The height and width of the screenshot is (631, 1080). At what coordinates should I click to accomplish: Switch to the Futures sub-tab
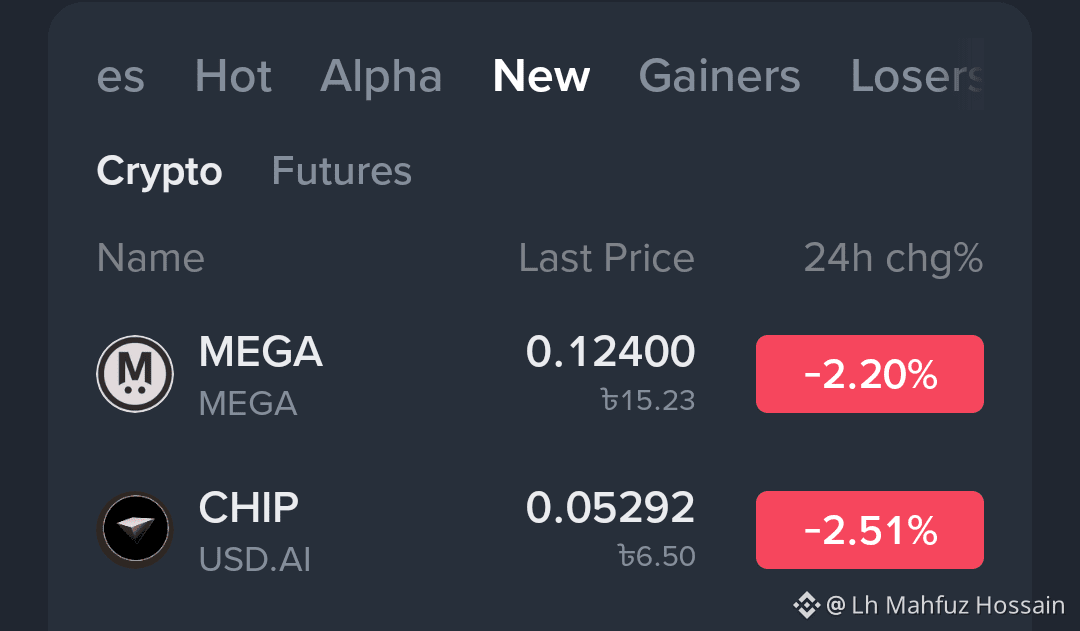click(342, 171)
